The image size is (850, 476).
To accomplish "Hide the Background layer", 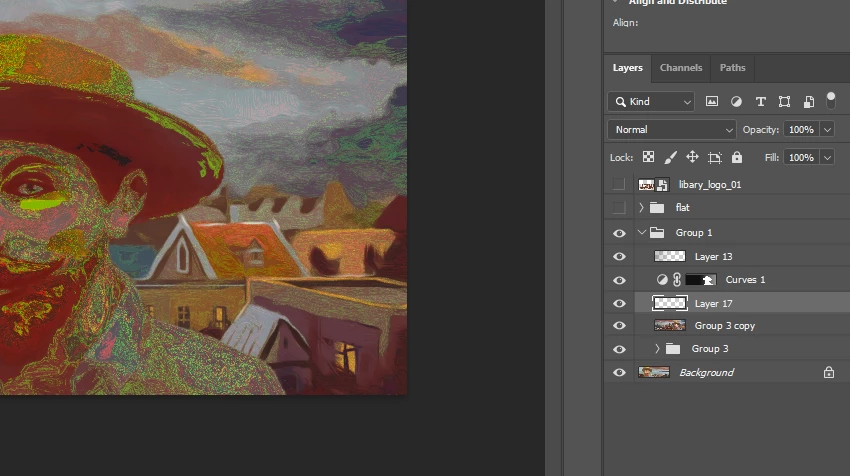I will (619, 372).
